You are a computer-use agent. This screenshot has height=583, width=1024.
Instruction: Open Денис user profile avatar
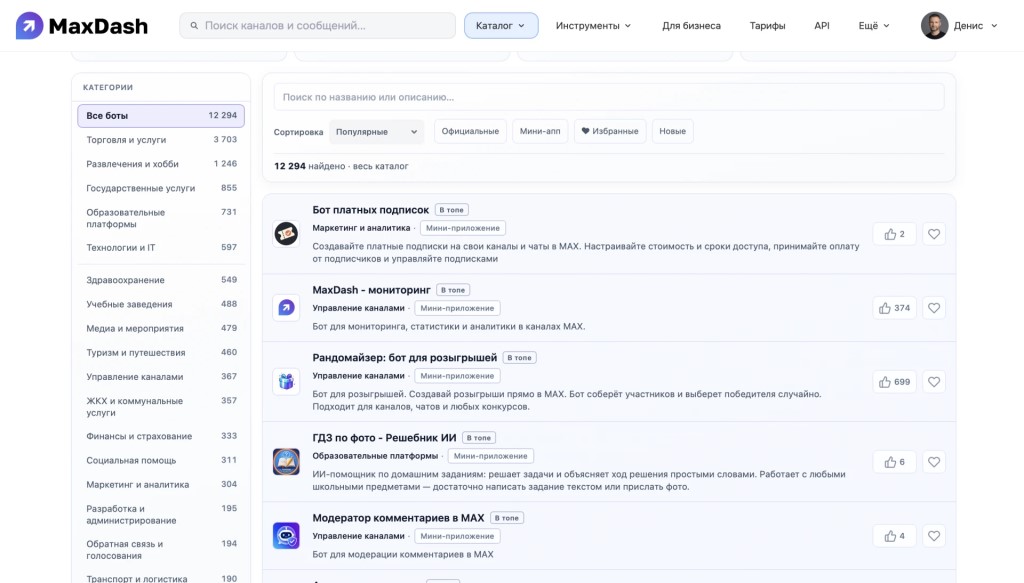[935, 25]
